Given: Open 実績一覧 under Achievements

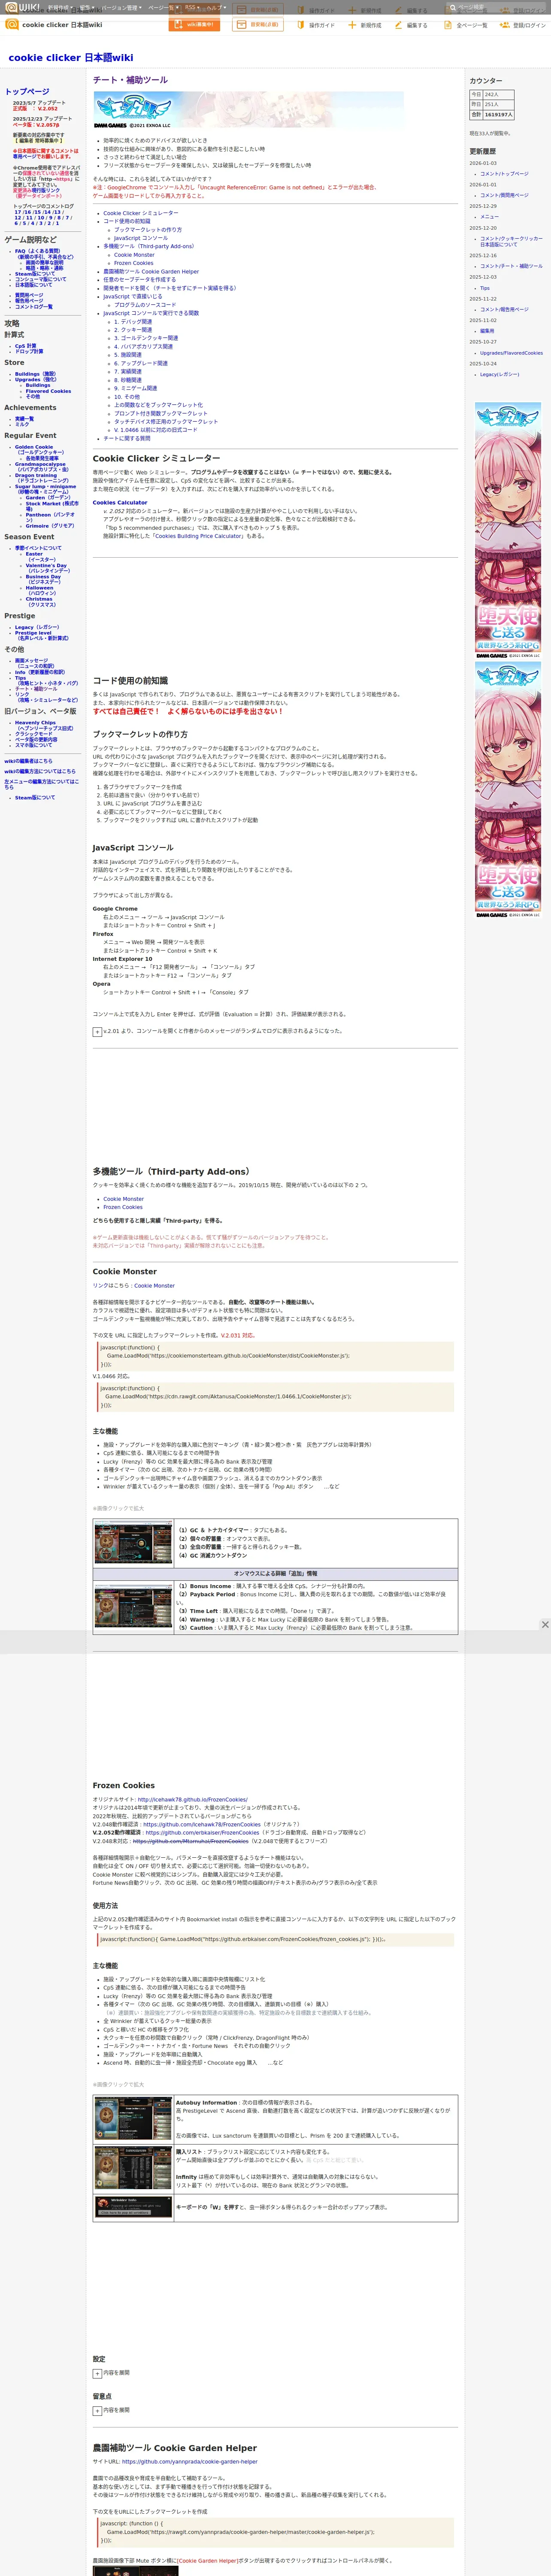Looking at the screenshot, I should [x=24, y=419].
